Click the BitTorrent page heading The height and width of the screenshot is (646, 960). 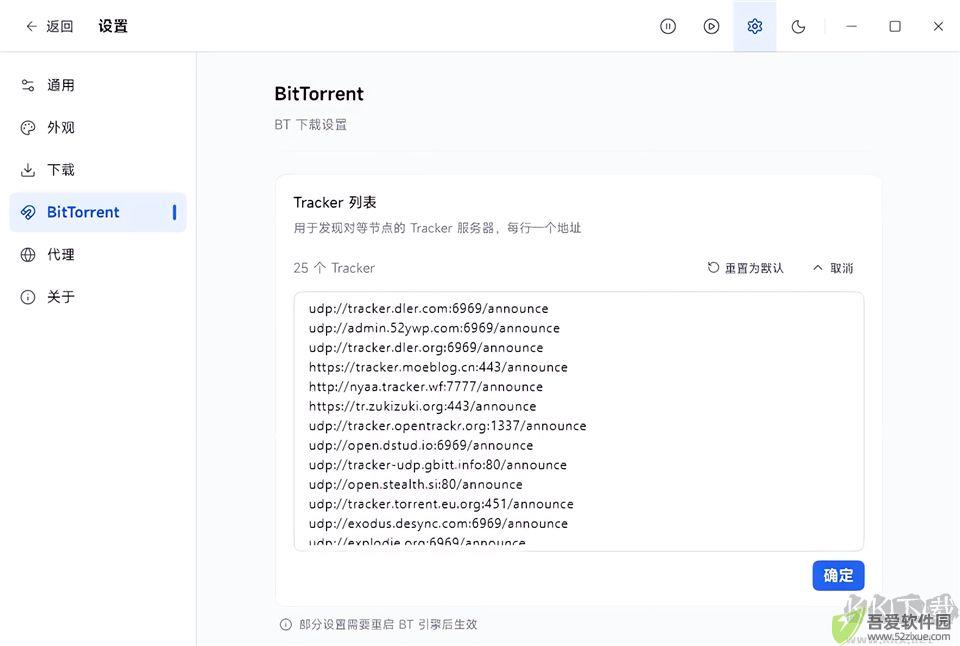pyautogui.click(x=319, y=94)
